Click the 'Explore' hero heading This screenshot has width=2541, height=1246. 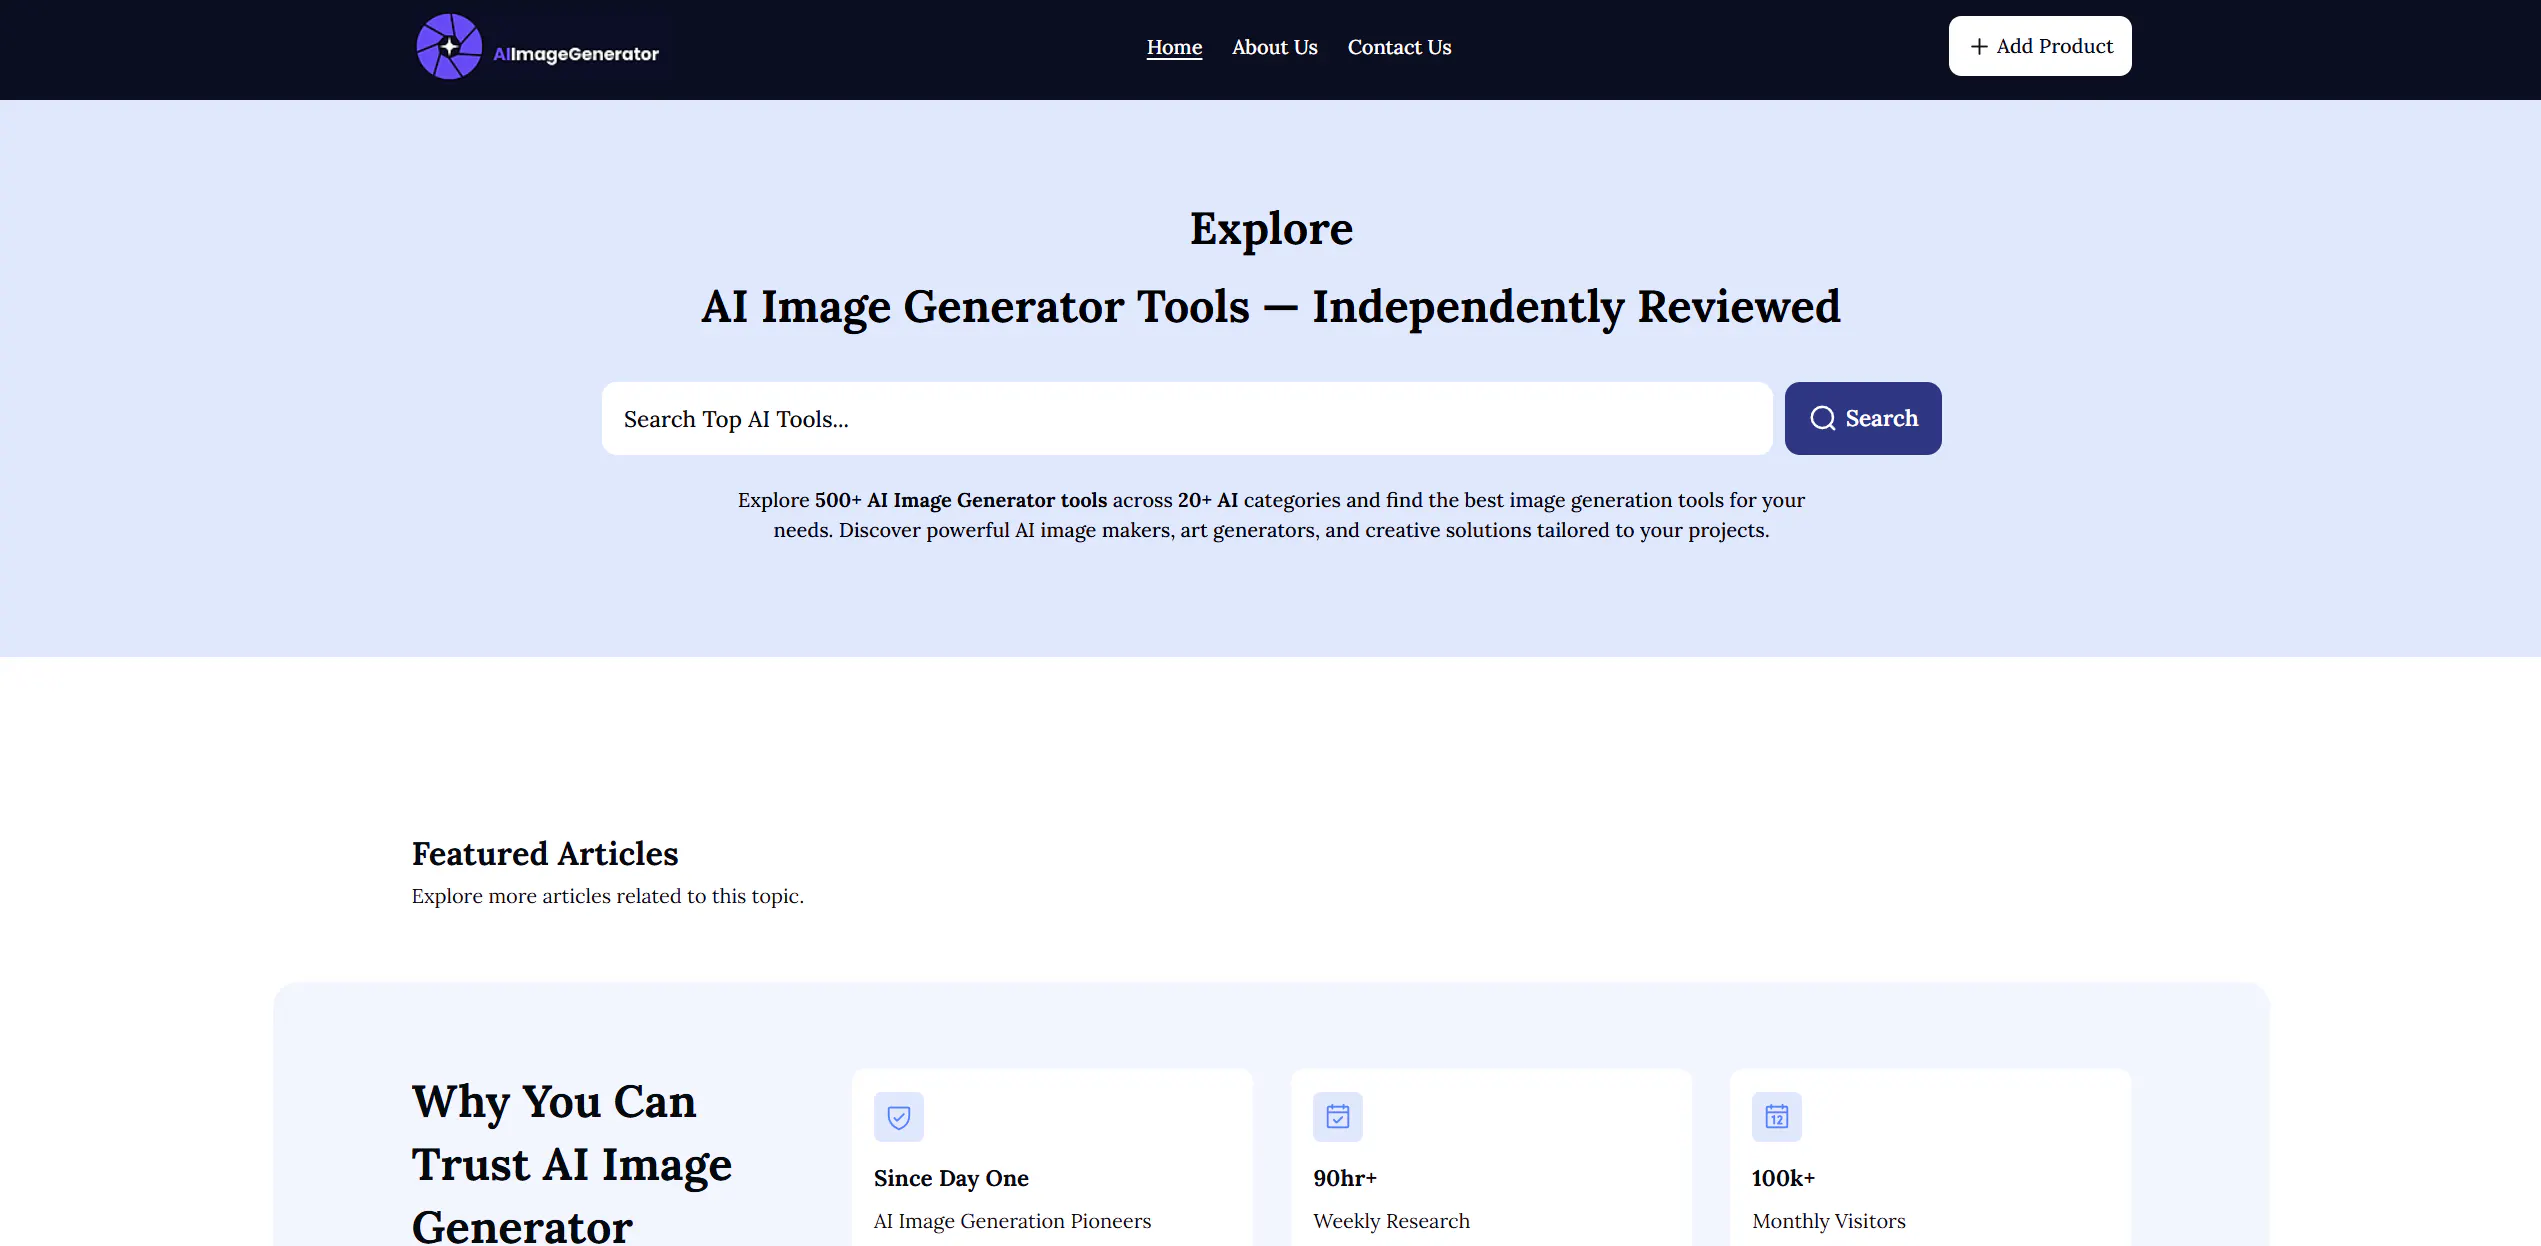tap(1271, 229)
